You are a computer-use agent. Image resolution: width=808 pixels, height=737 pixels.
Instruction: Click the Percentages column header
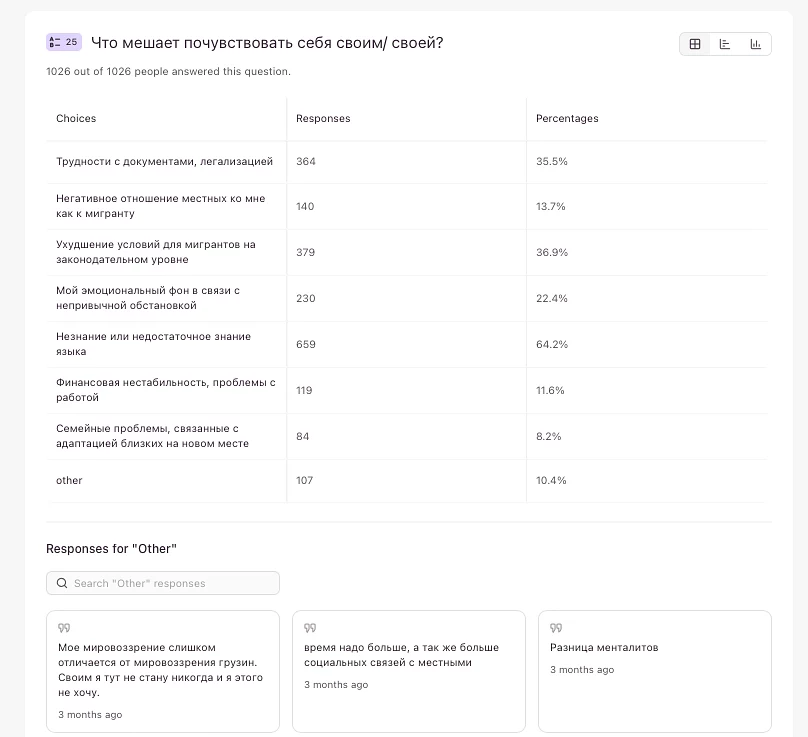click(567, 118)
